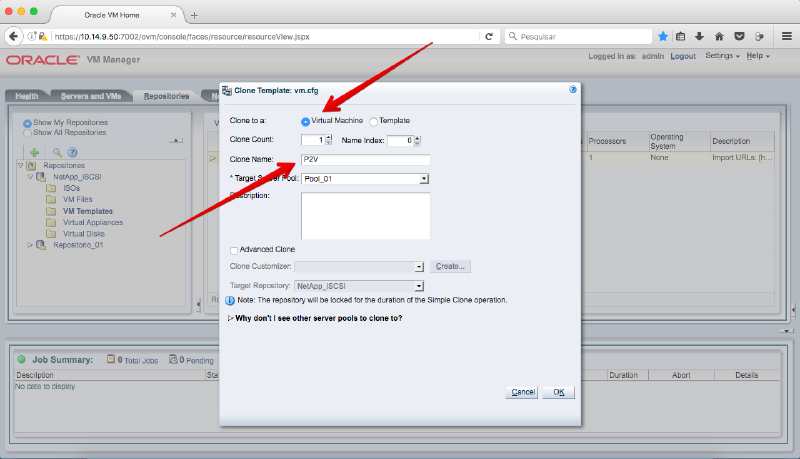Open the Settings menu

click(722, 56)
